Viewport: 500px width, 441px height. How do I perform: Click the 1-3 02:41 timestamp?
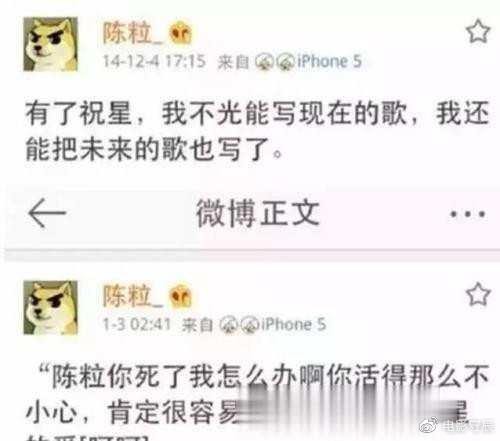coord(137,324)
